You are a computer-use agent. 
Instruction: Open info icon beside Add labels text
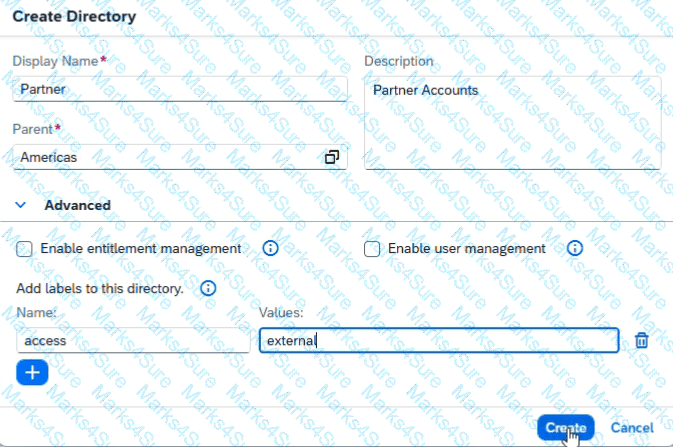[208, 288]
